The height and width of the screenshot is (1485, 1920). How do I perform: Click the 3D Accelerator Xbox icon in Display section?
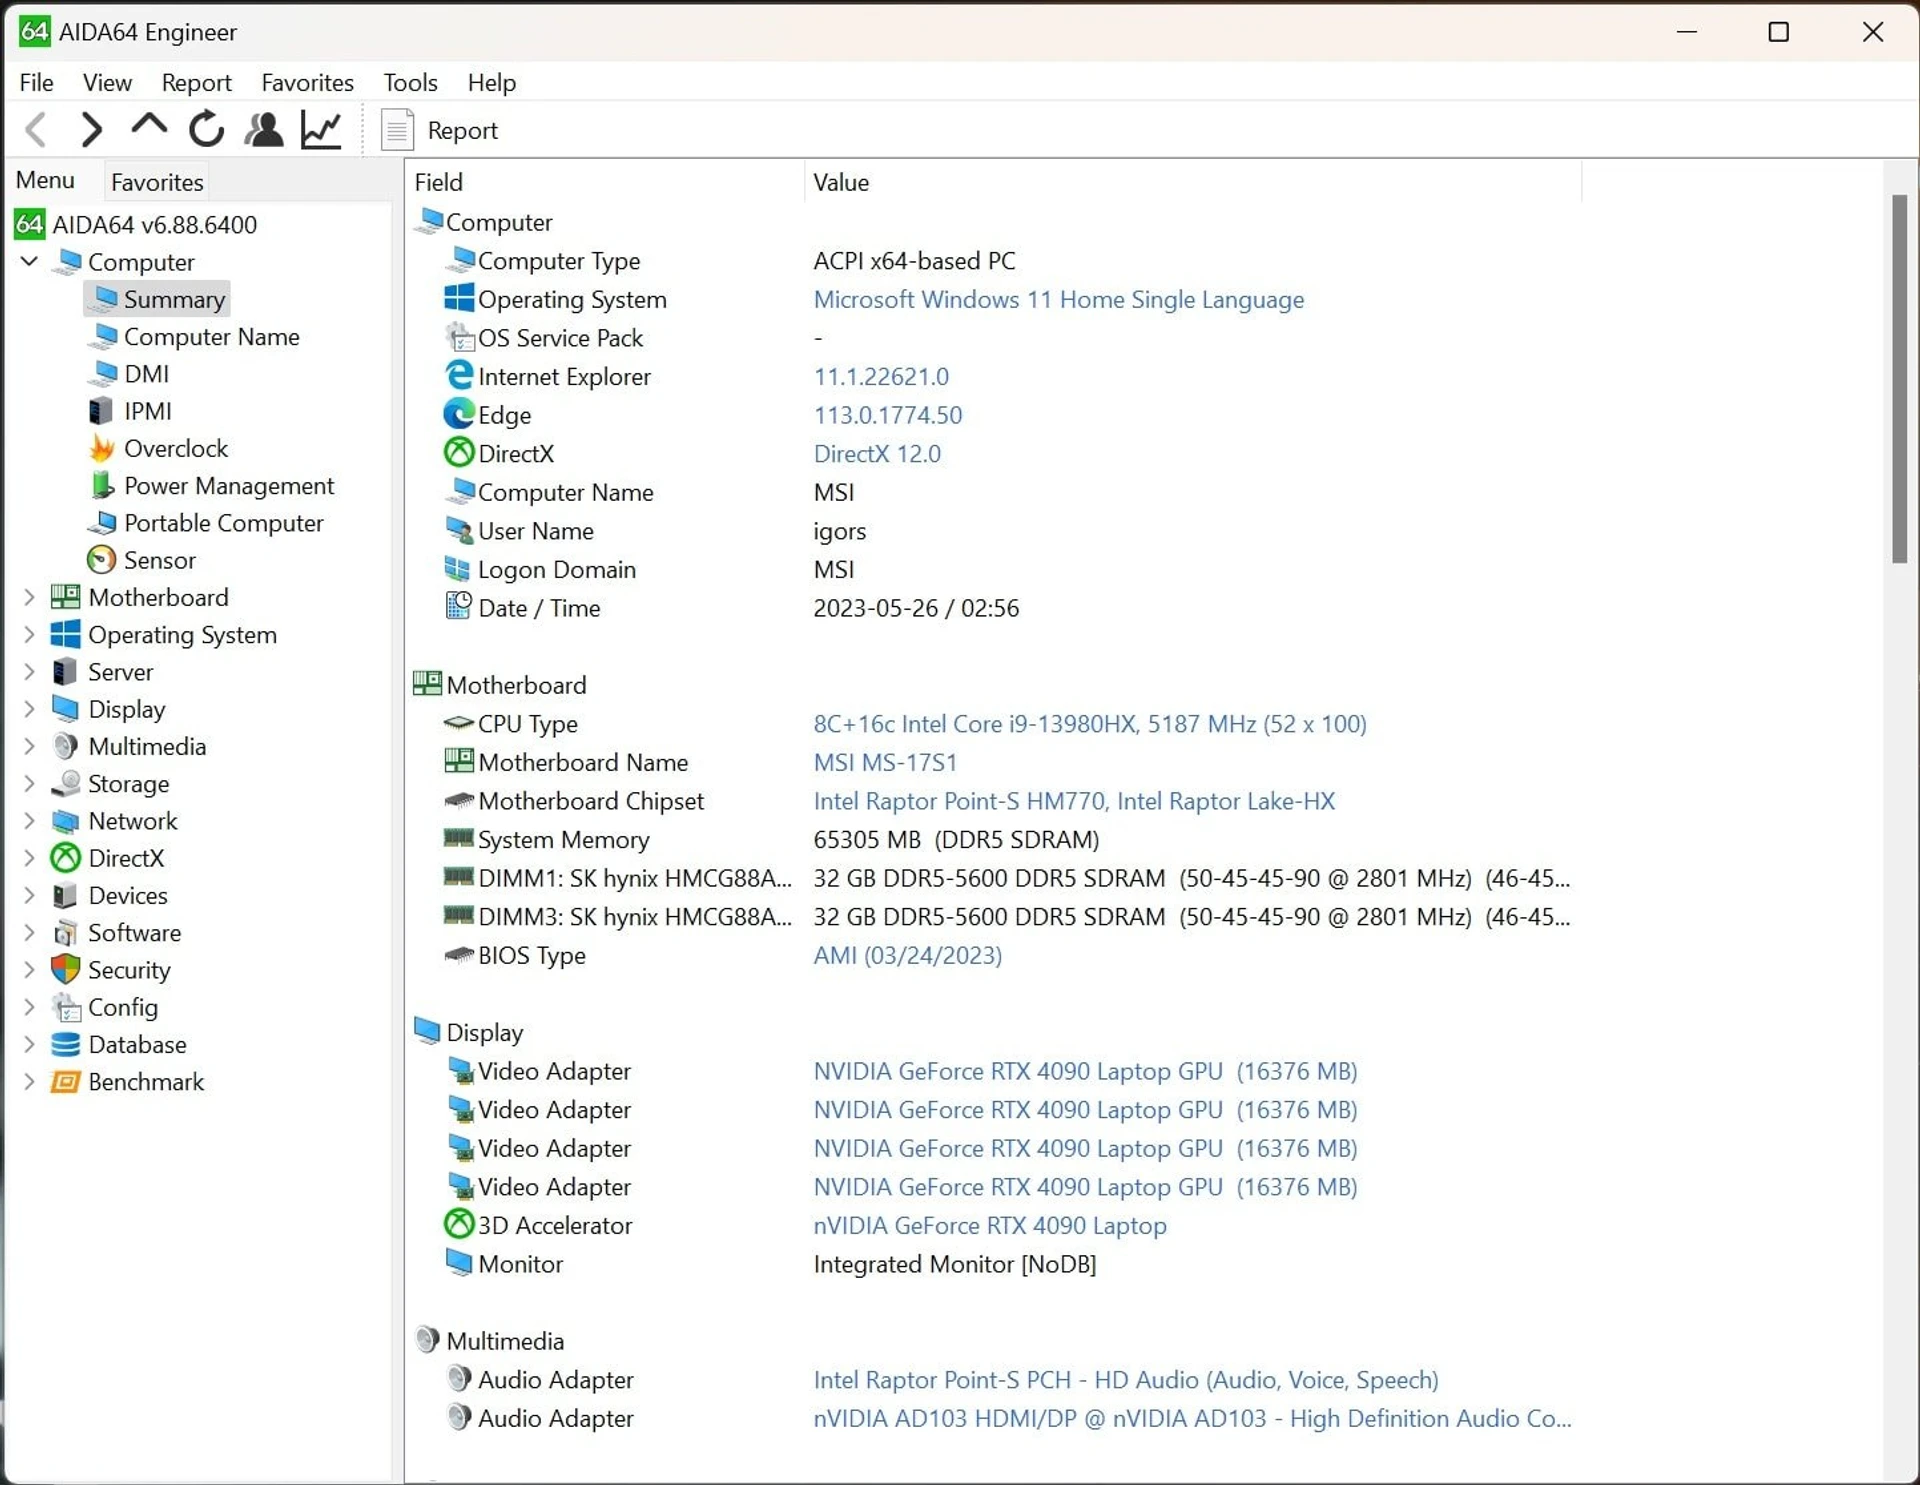459,1224
